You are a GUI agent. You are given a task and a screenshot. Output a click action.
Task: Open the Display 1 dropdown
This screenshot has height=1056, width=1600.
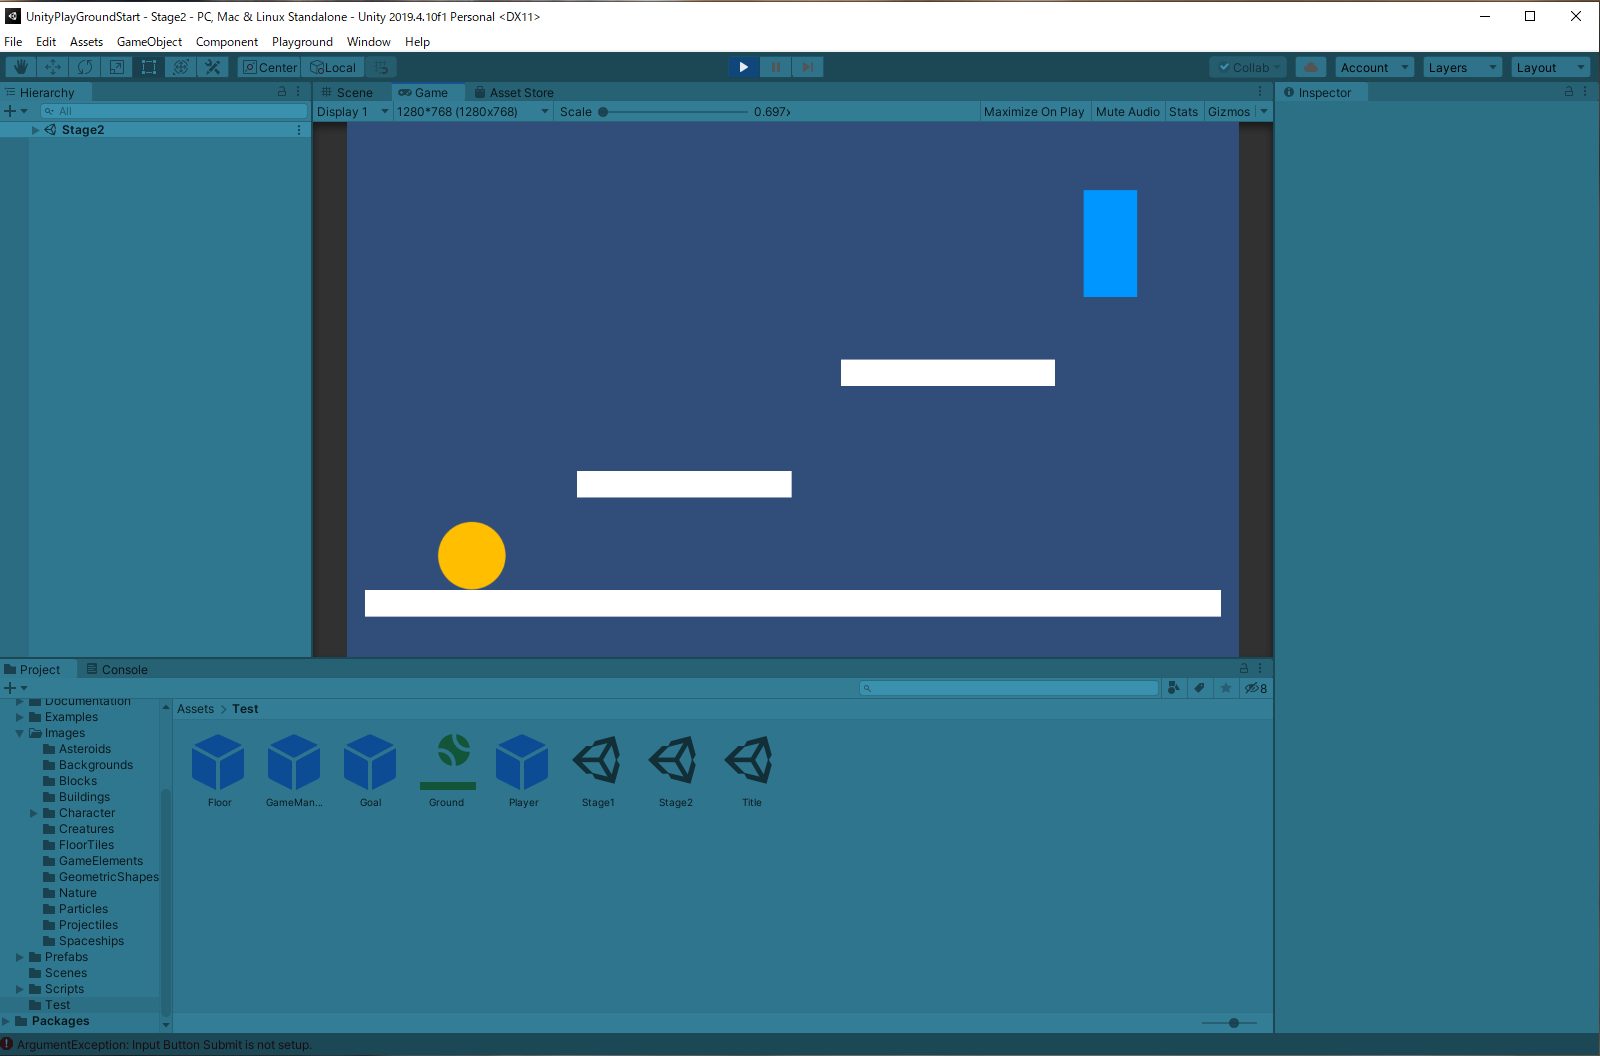352,111
